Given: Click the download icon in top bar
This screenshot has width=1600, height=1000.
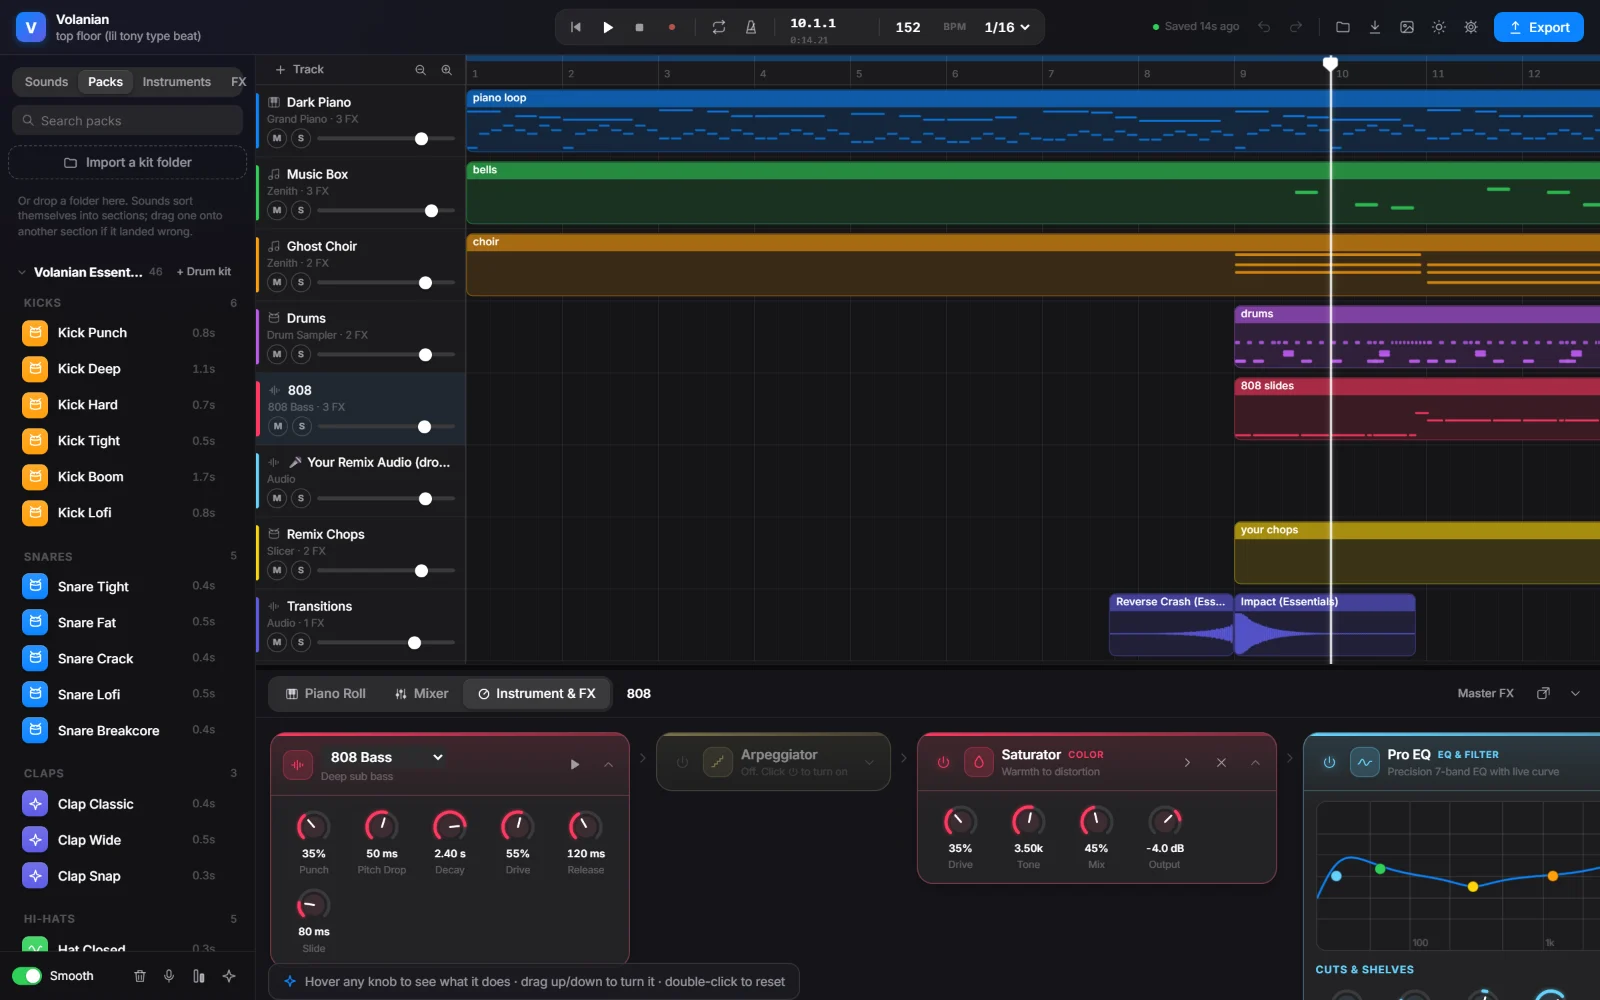Looking at the screenshot, I should coord(1375,27).
